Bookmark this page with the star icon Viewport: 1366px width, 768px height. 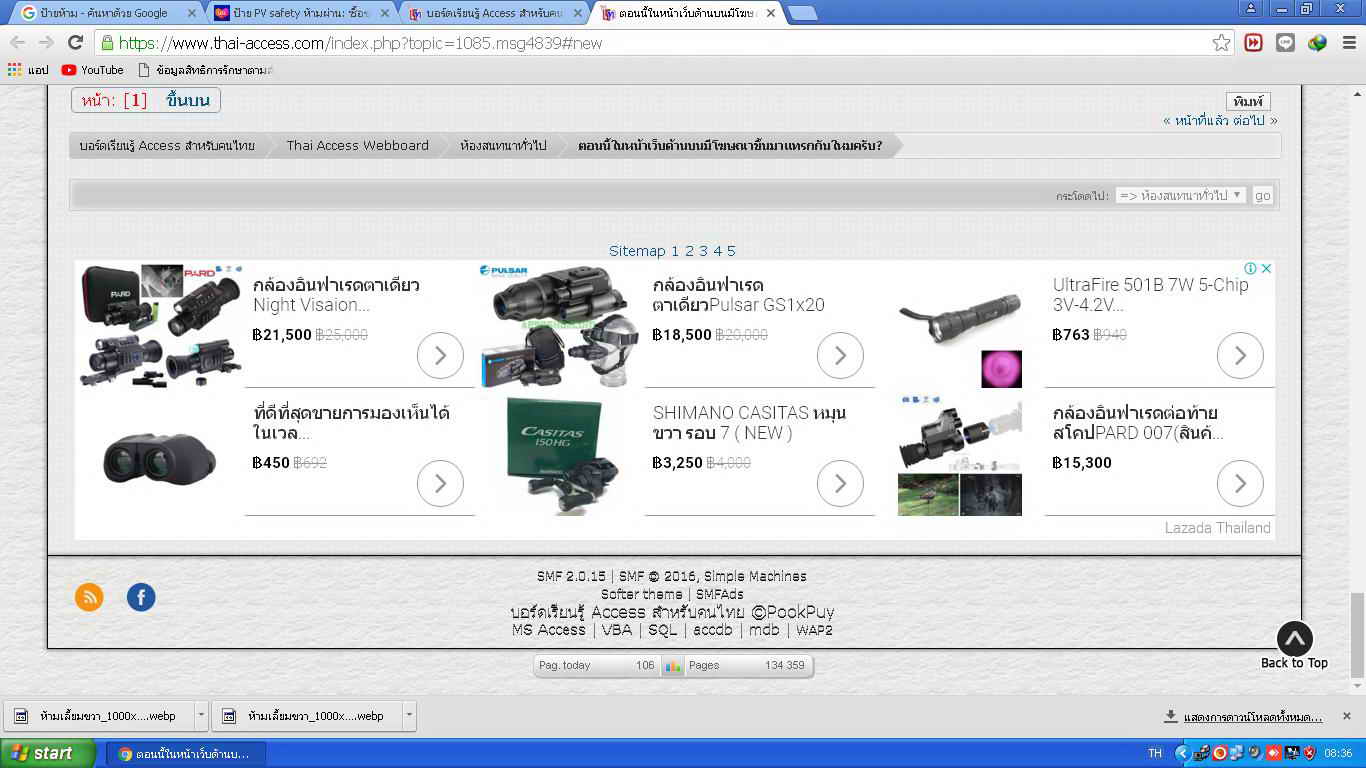coord(1221,43)
